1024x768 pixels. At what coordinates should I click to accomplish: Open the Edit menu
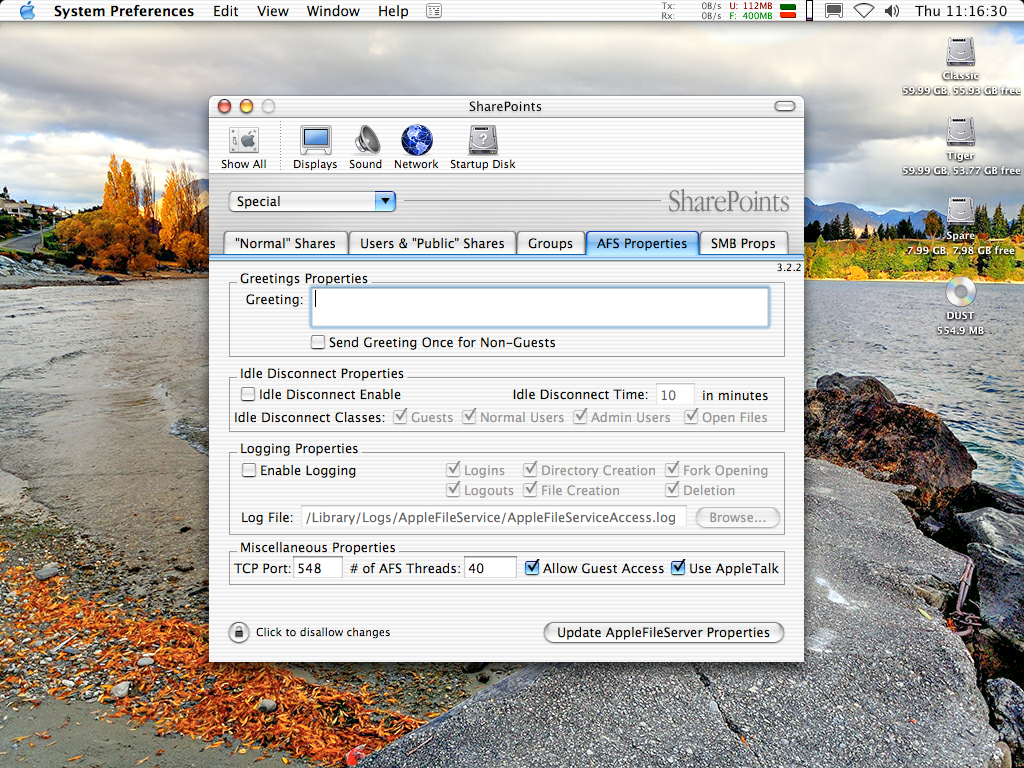click(x=225, y=11)
